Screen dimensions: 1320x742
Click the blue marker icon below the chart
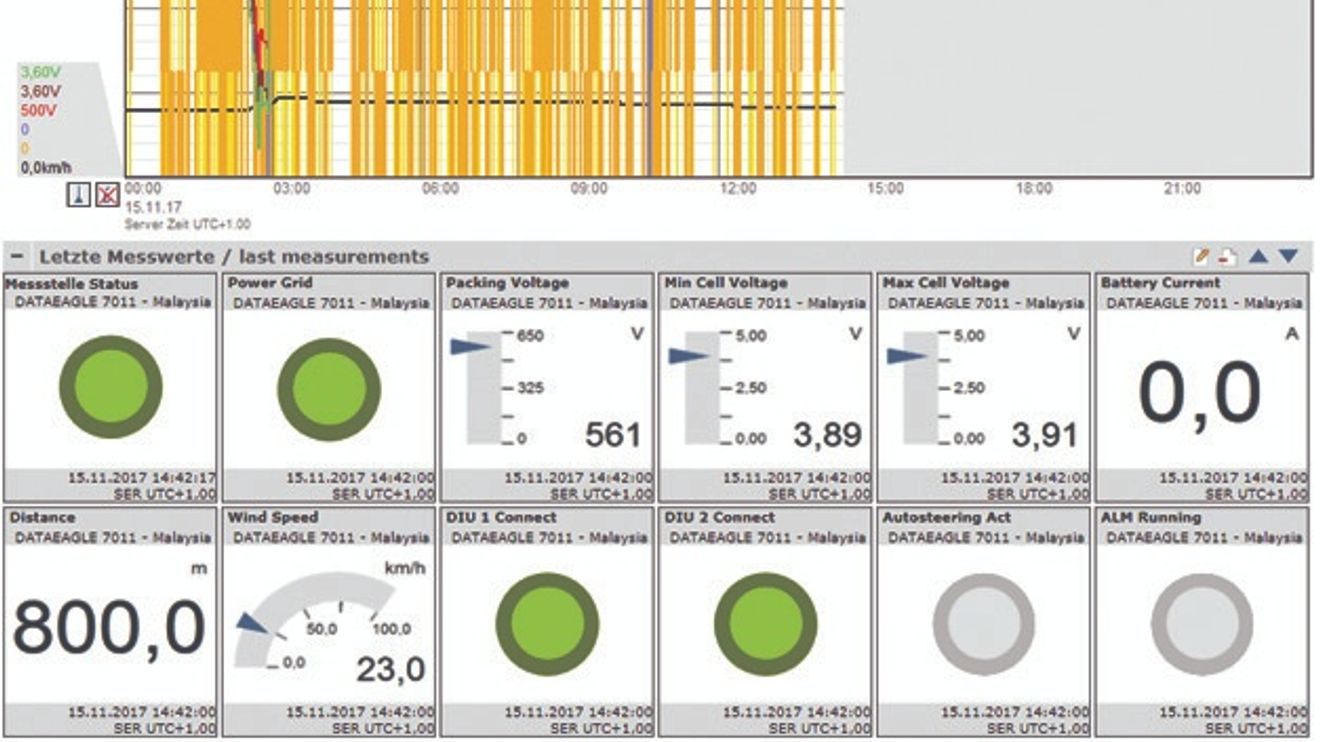pos(80,194)
